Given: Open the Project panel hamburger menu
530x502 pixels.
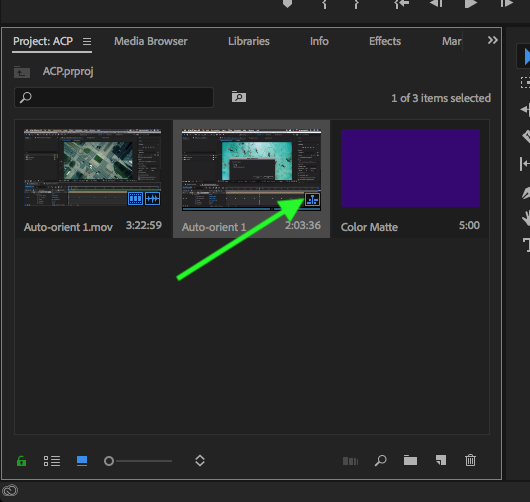Looking at the screenshot, I should 87,41.
